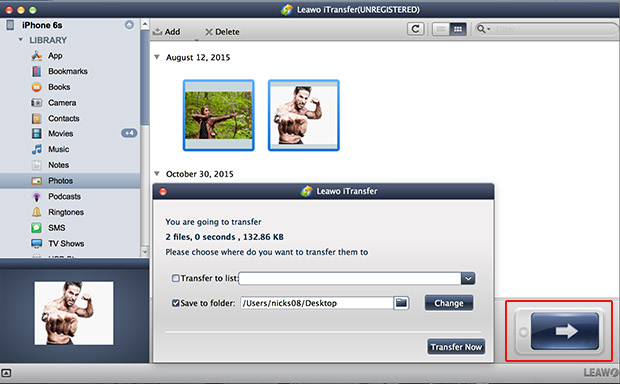Open the Transfer to list dropdown
The width and height of the screenshot is (620, 384).
pos(468,278)
